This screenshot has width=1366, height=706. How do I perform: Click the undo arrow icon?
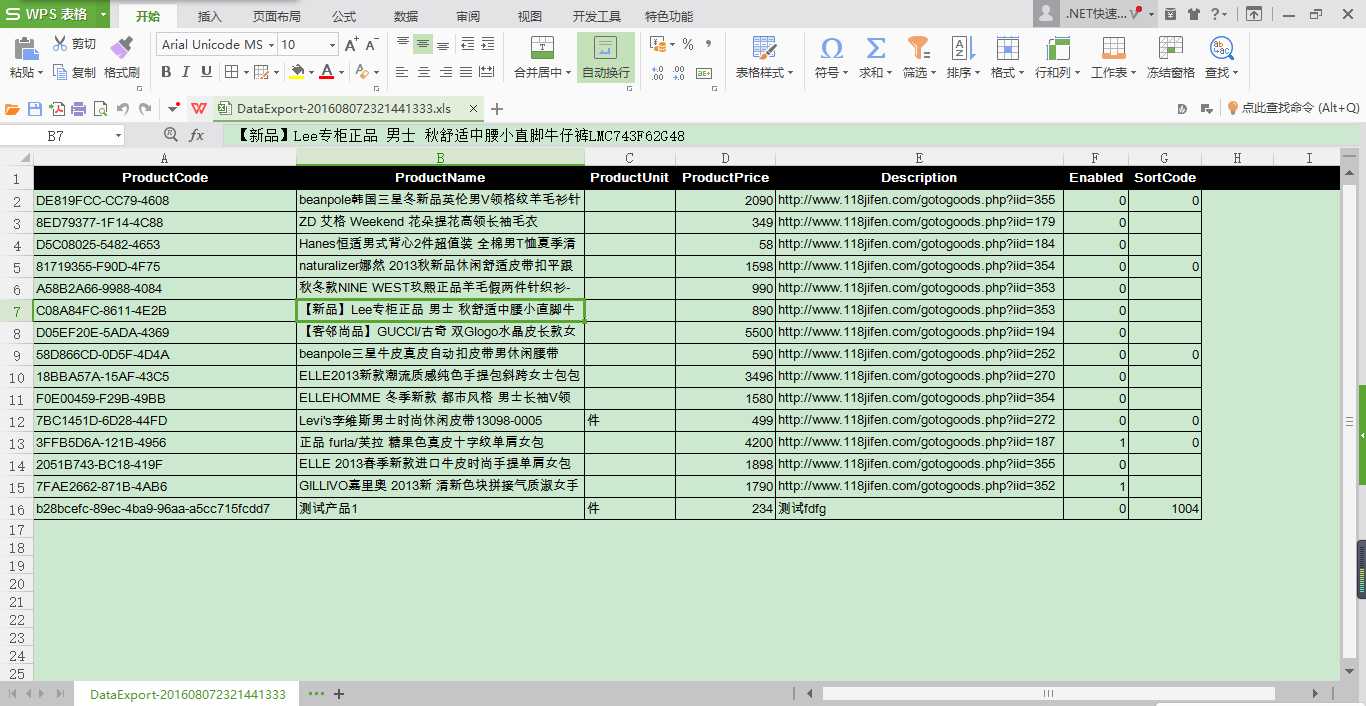pyautogui.click(x=123, y=109)
